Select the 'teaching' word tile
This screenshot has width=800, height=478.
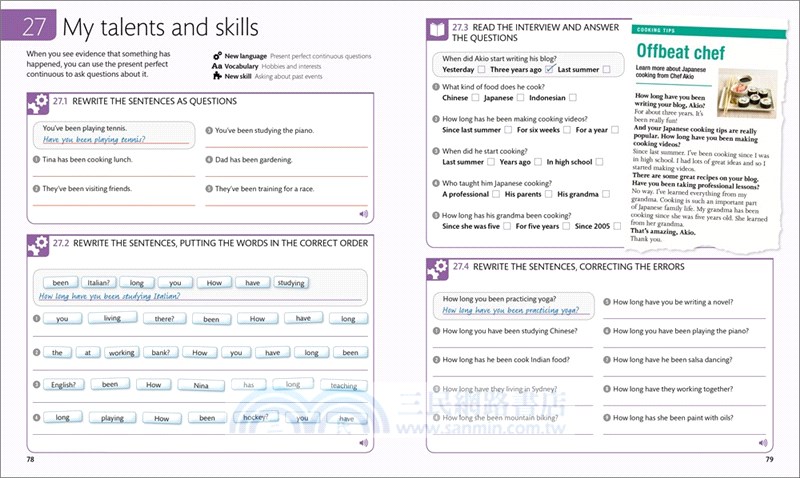click(344, 386)
